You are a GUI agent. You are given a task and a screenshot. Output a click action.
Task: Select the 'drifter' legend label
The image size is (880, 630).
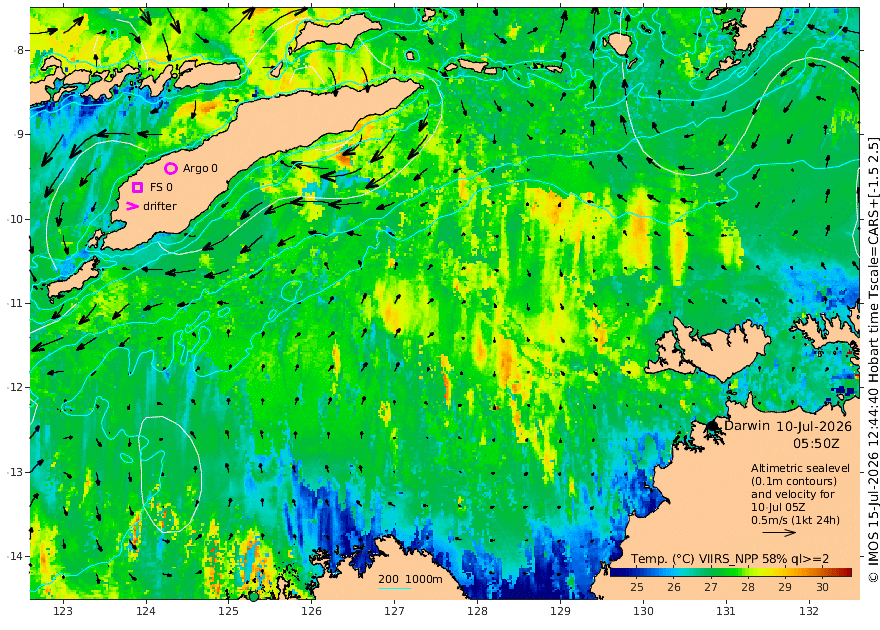pos(160,206)
